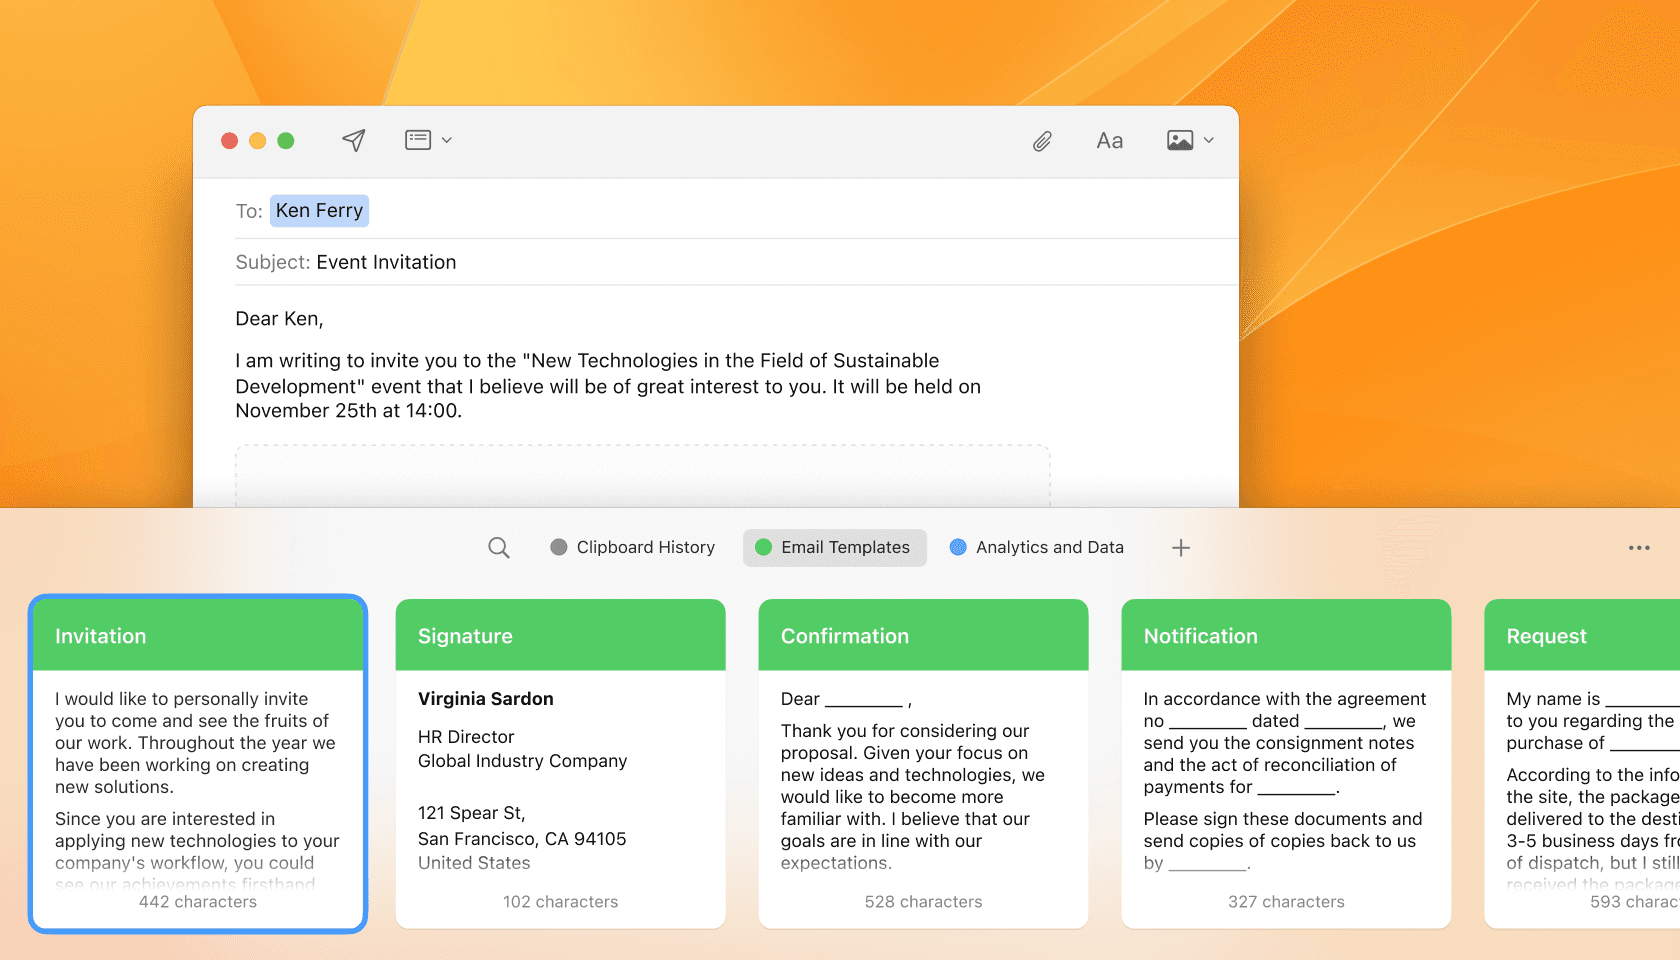The height and width of the screenshot is (960, 1680).
Task: Expand the header fields dropdown chevron
Action: click(447, 140)
